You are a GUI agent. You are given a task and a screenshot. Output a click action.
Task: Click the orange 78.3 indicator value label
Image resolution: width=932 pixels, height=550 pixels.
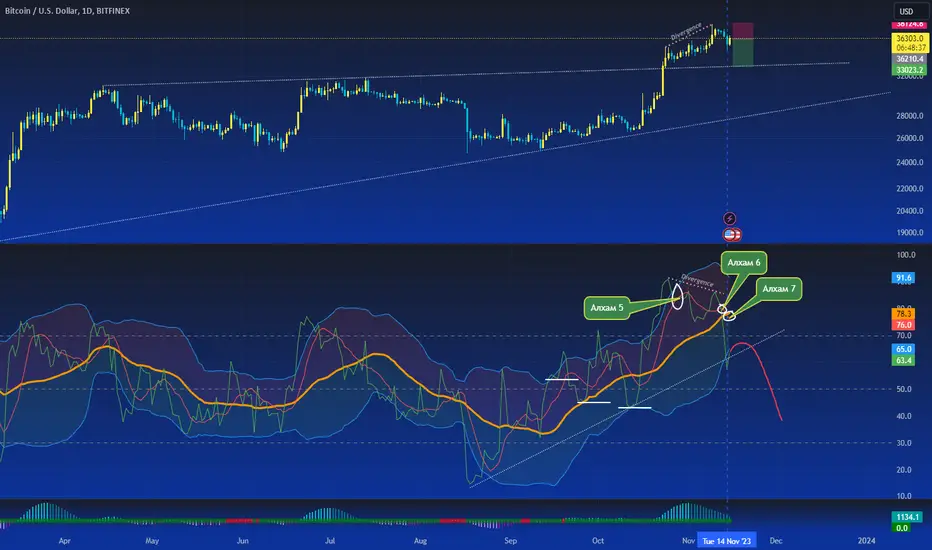(x=903, y=314)
